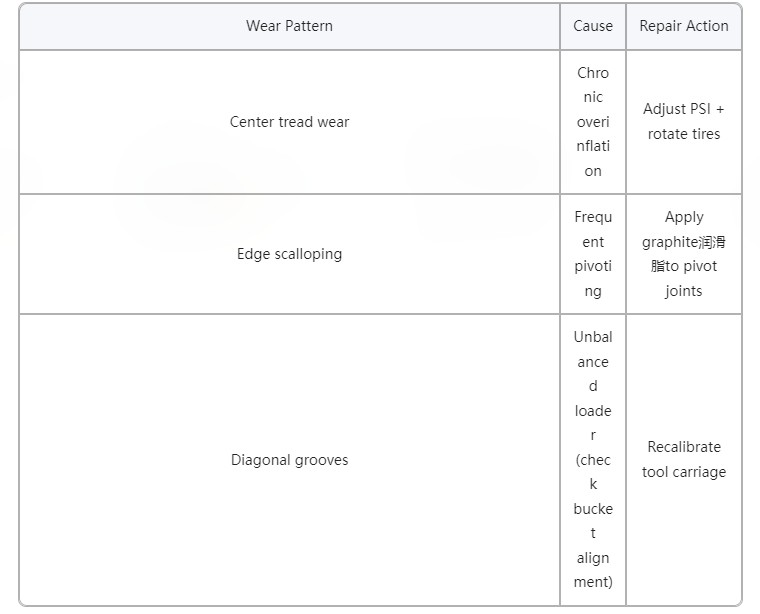Click the word Recalibrate

(684, 447)
